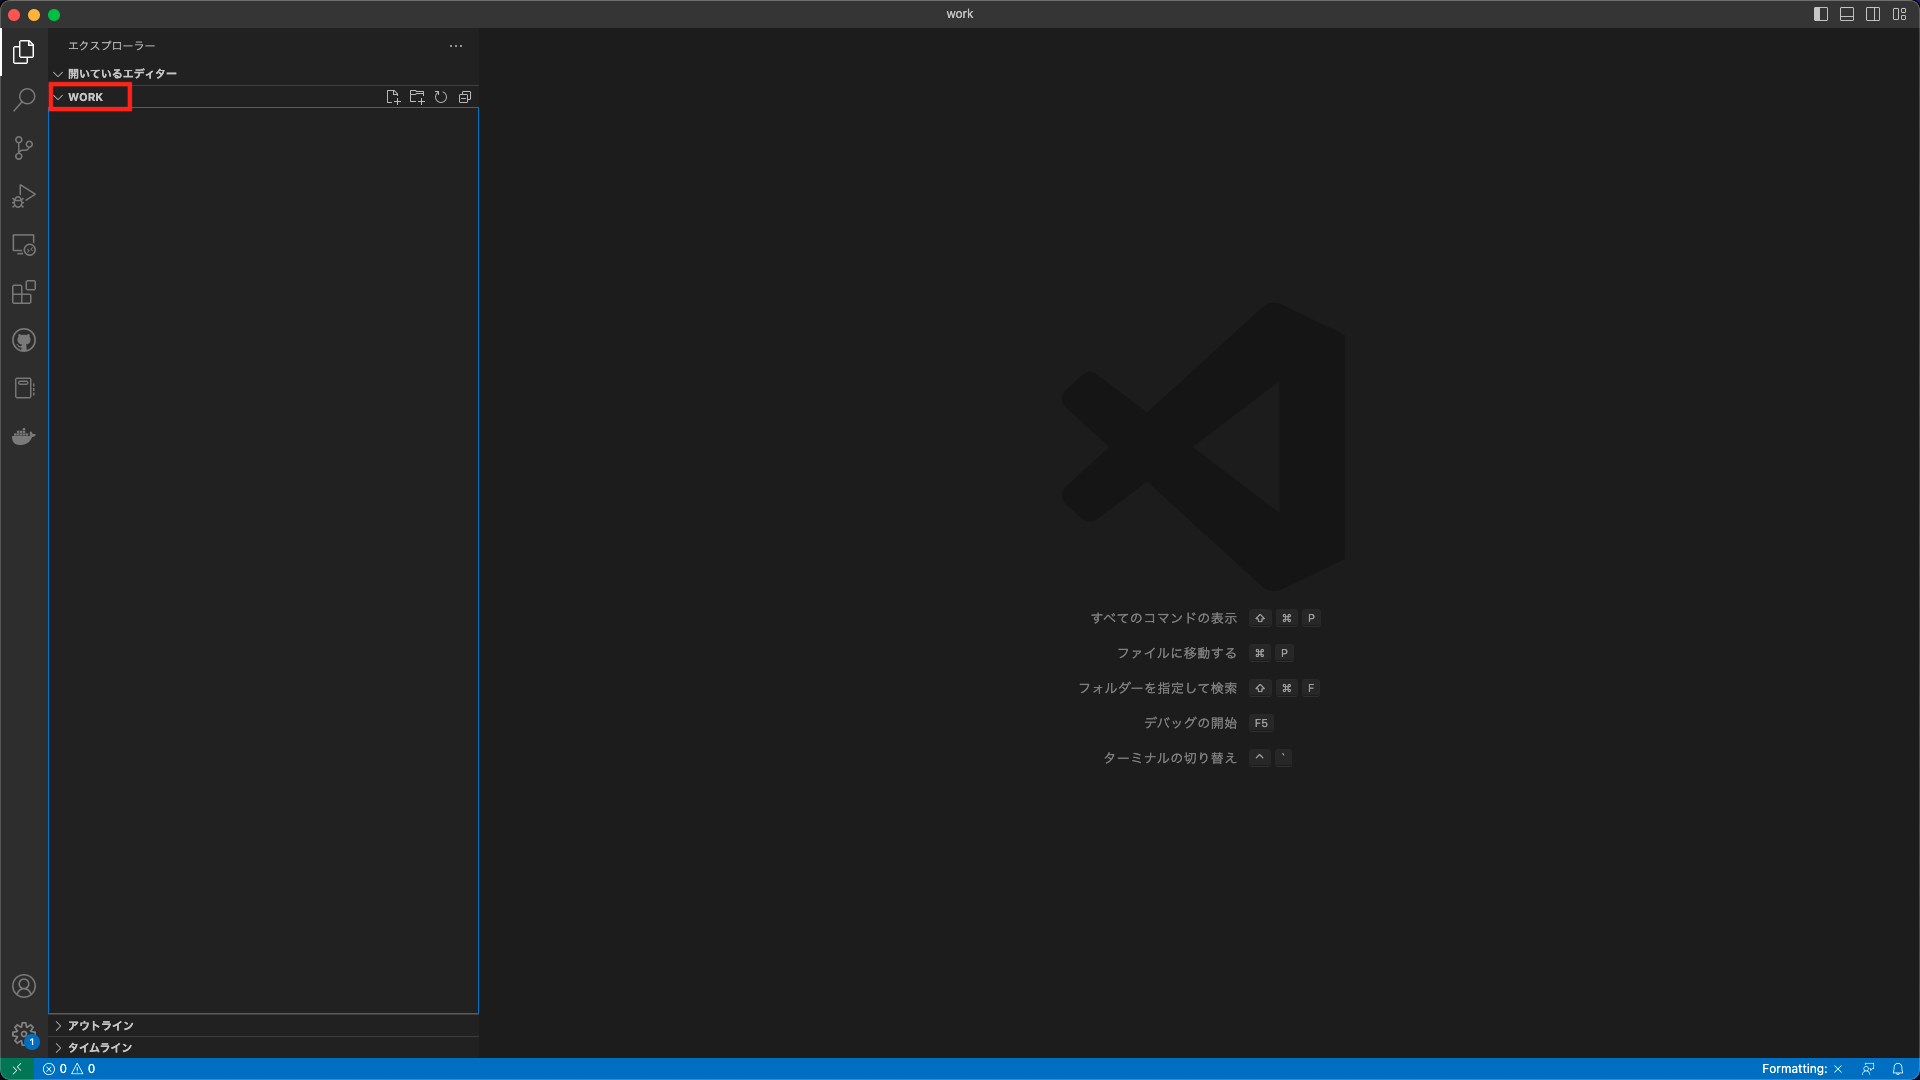Select the Run and Debug icon

23,196
